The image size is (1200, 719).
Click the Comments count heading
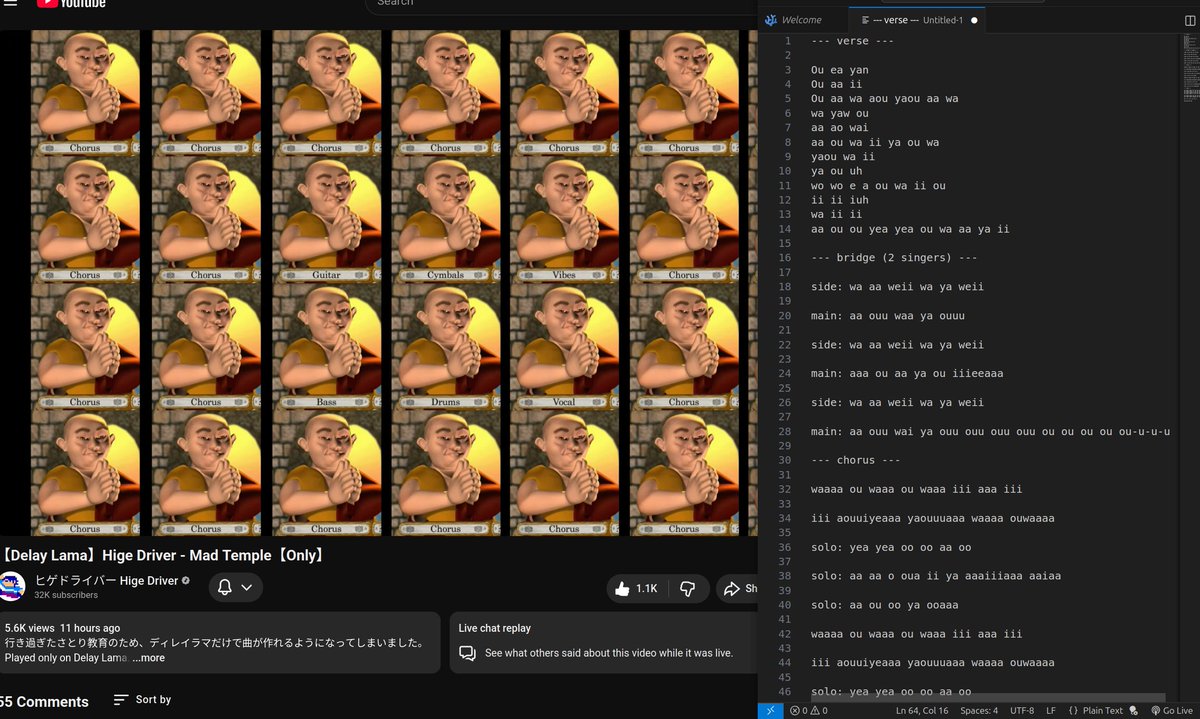(x=44, y=702)
